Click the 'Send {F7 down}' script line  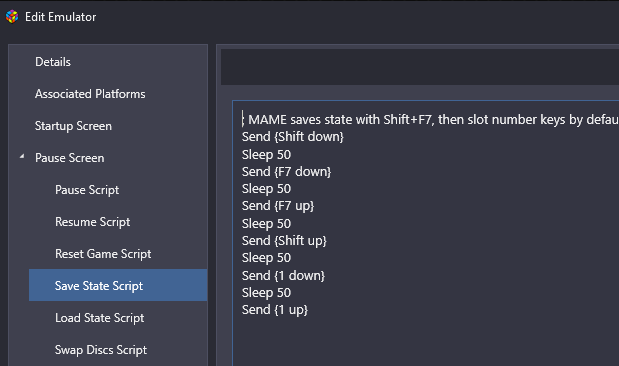286,171
